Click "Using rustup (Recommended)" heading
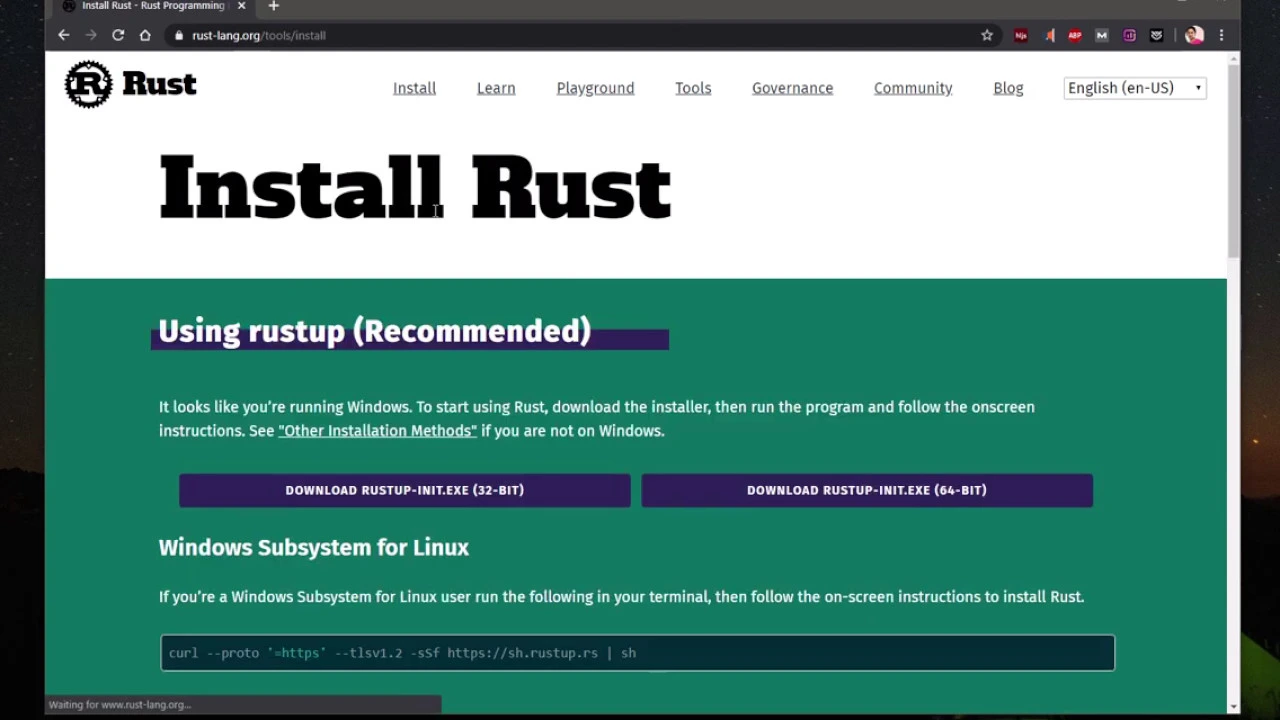Screen dimensions: 1280x720 coord(375,331)
